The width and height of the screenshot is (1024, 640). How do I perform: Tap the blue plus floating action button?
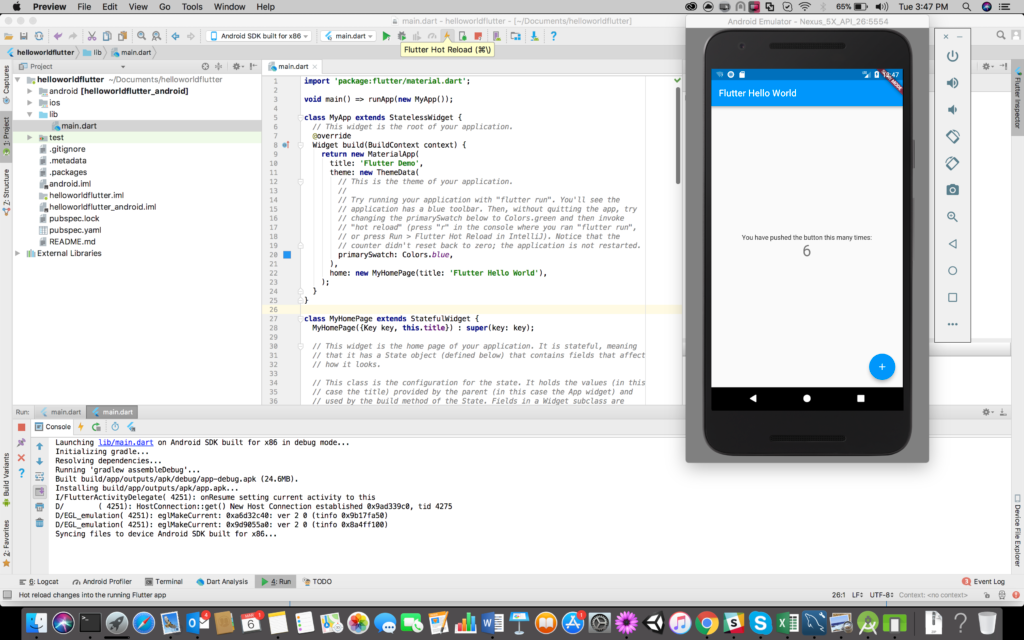click(882, 366)
